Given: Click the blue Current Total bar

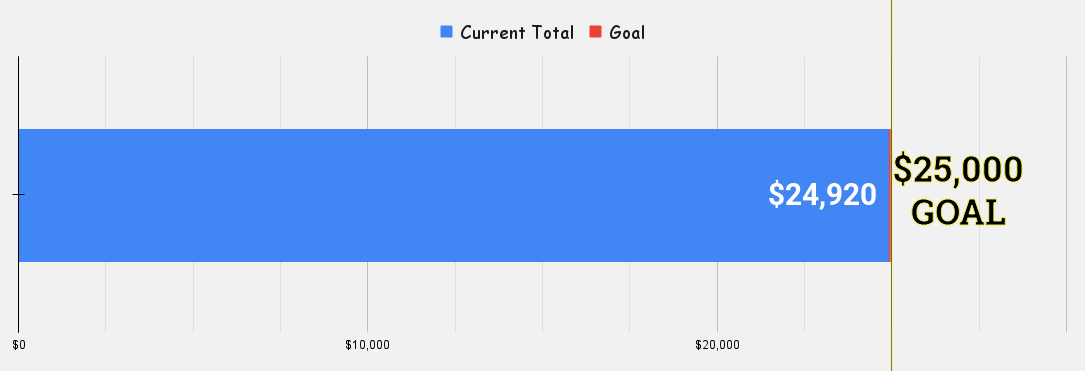Looking at the screenshot, I should pos(453,195).
